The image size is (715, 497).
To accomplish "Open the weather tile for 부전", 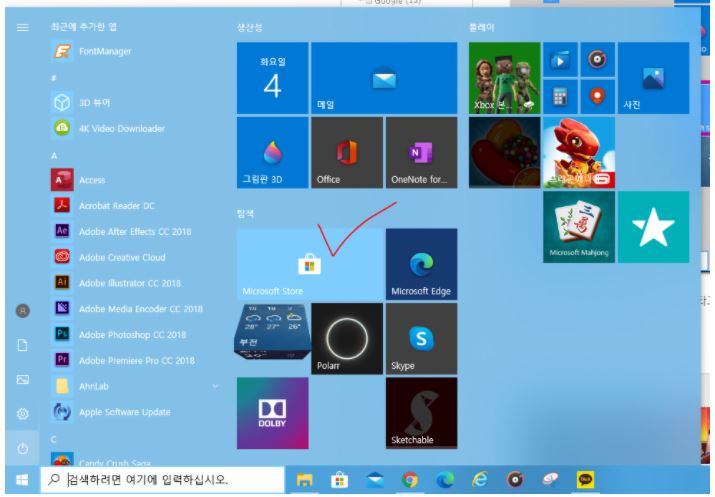I will (272, 332).
